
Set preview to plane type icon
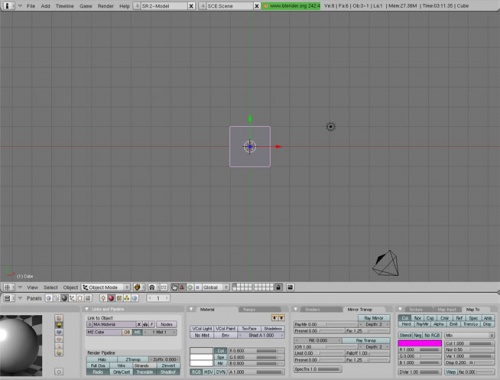click(59, 318)
